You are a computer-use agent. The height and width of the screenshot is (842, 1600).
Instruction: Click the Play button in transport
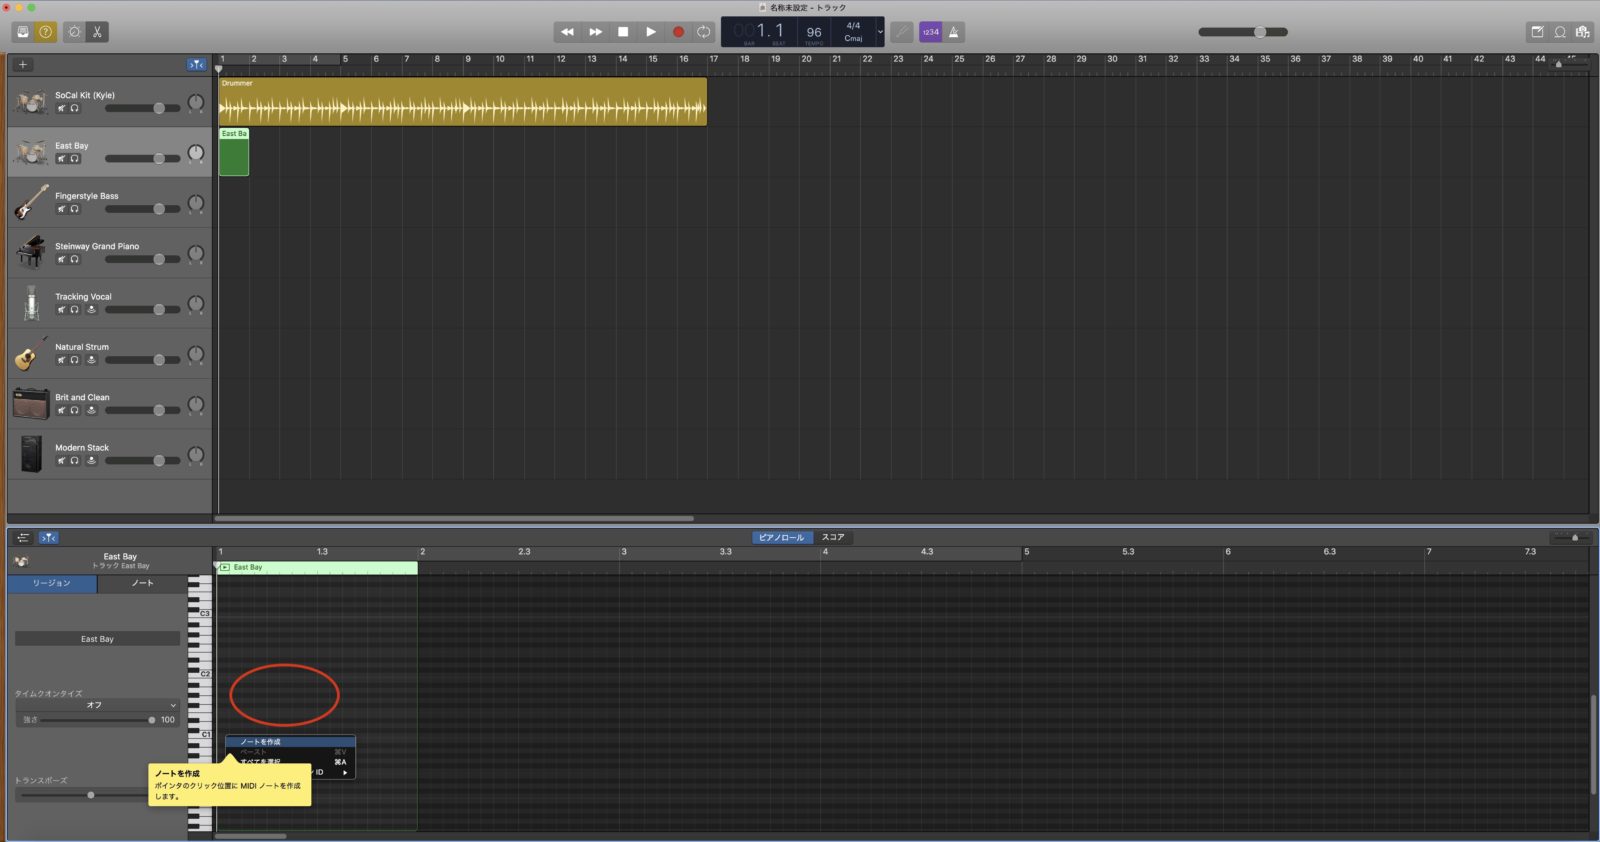[x=650, y=32]
